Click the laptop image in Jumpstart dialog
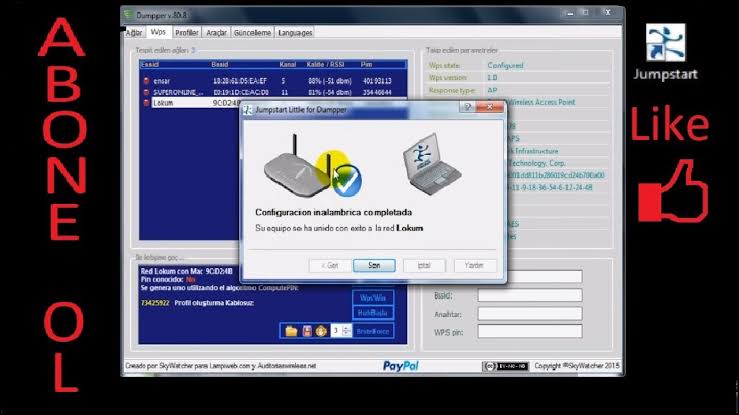The height and width of the screenshot is (415, 739). [x=431, y=163]
